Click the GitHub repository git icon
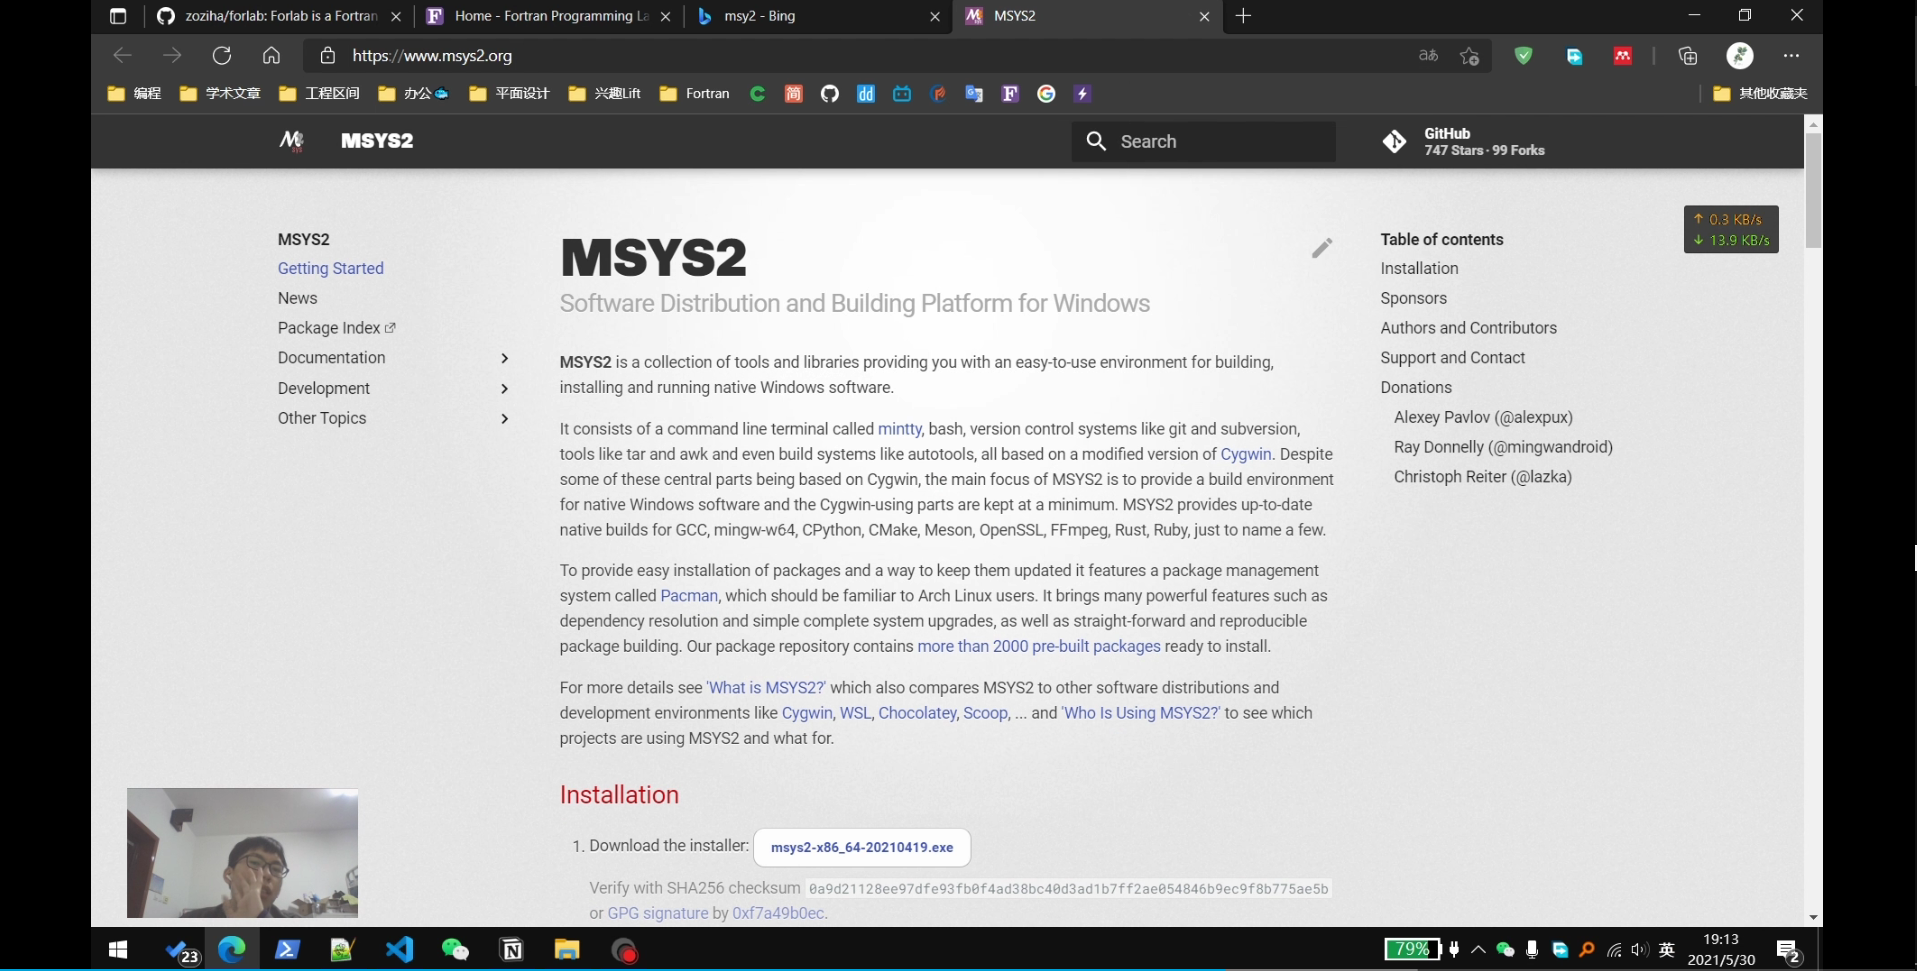The height and width of the screenshot is (971, 1917). pos(1394,142)
